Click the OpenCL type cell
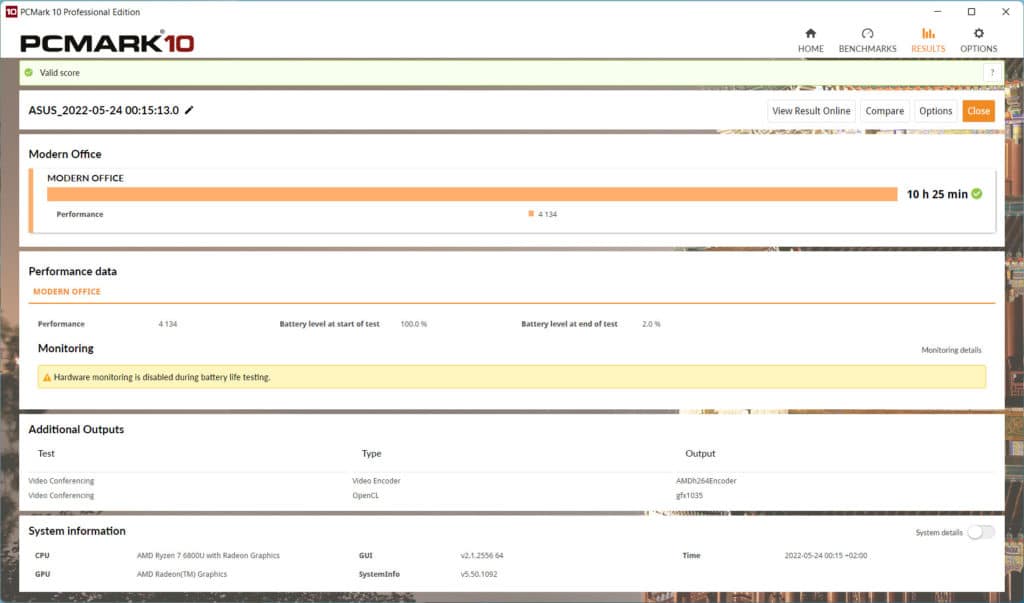 tap(365, 495)
